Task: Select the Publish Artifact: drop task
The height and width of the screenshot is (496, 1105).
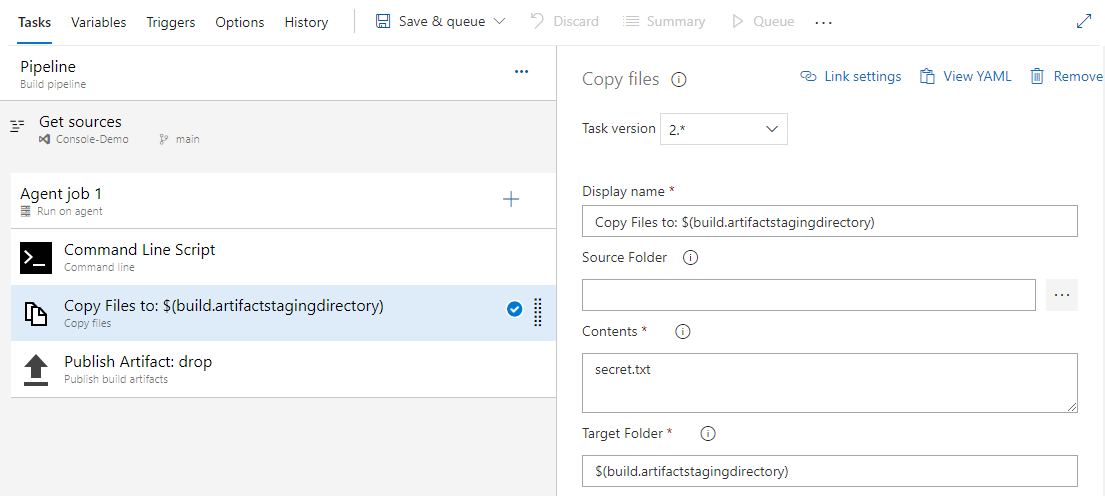Action: 283,369
